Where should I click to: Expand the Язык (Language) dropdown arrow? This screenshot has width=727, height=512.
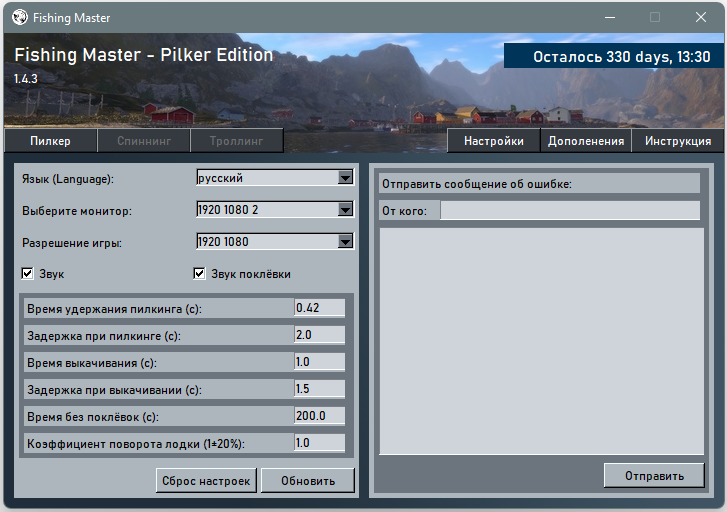(345, 178)
